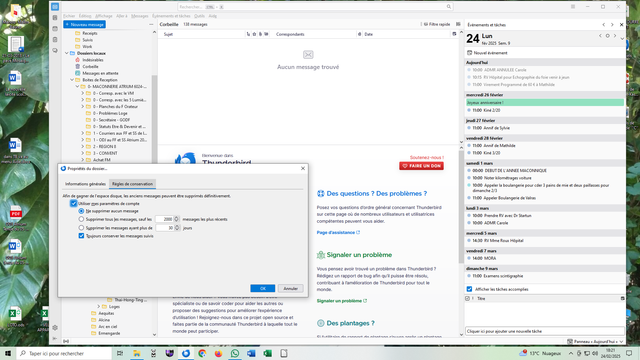This screenshot has height=360, width=640.
Task: Open Thunderbird icon in the taskbar
Action: (x=186, y=353)
